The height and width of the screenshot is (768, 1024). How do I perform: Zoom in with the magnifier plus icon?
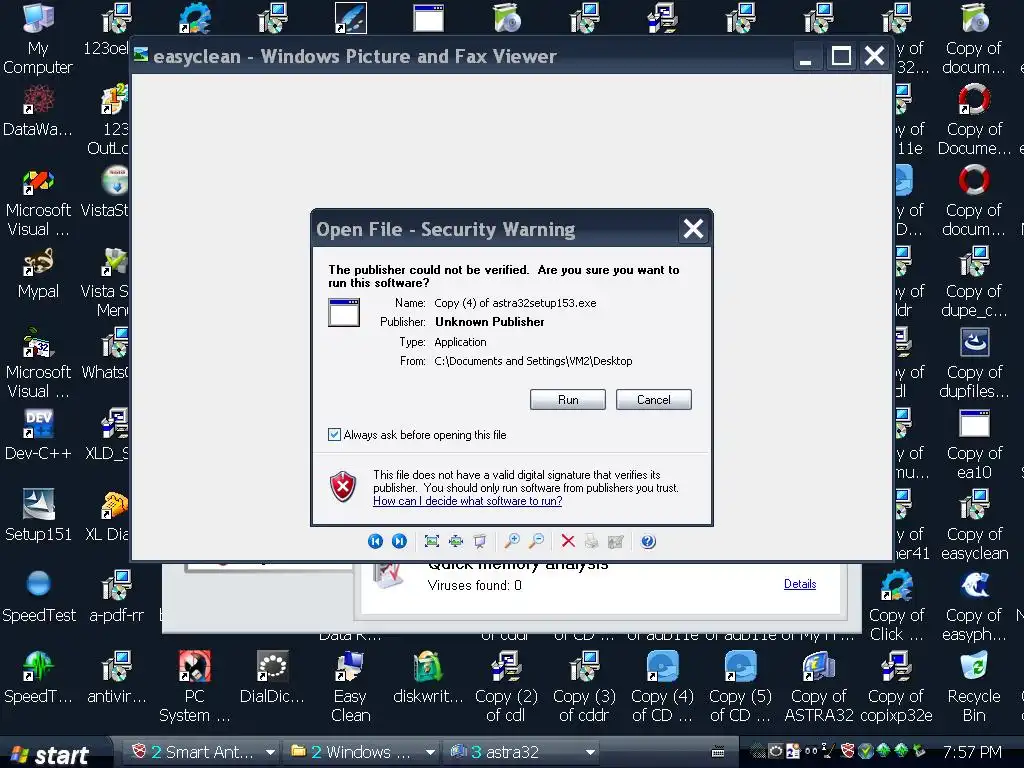tap(513, 541)
